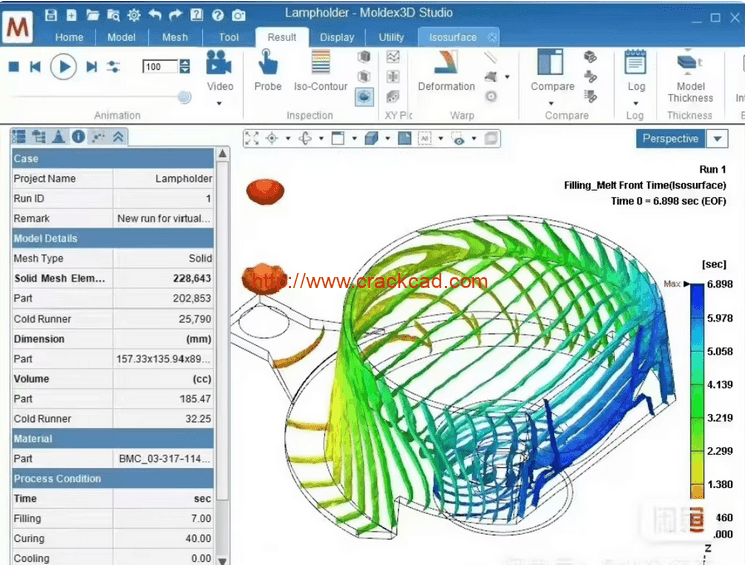The height and width of the screenshot is (565, 745).
Task: Click the rotate view icon in view toolbar
Action: (306, 138)
